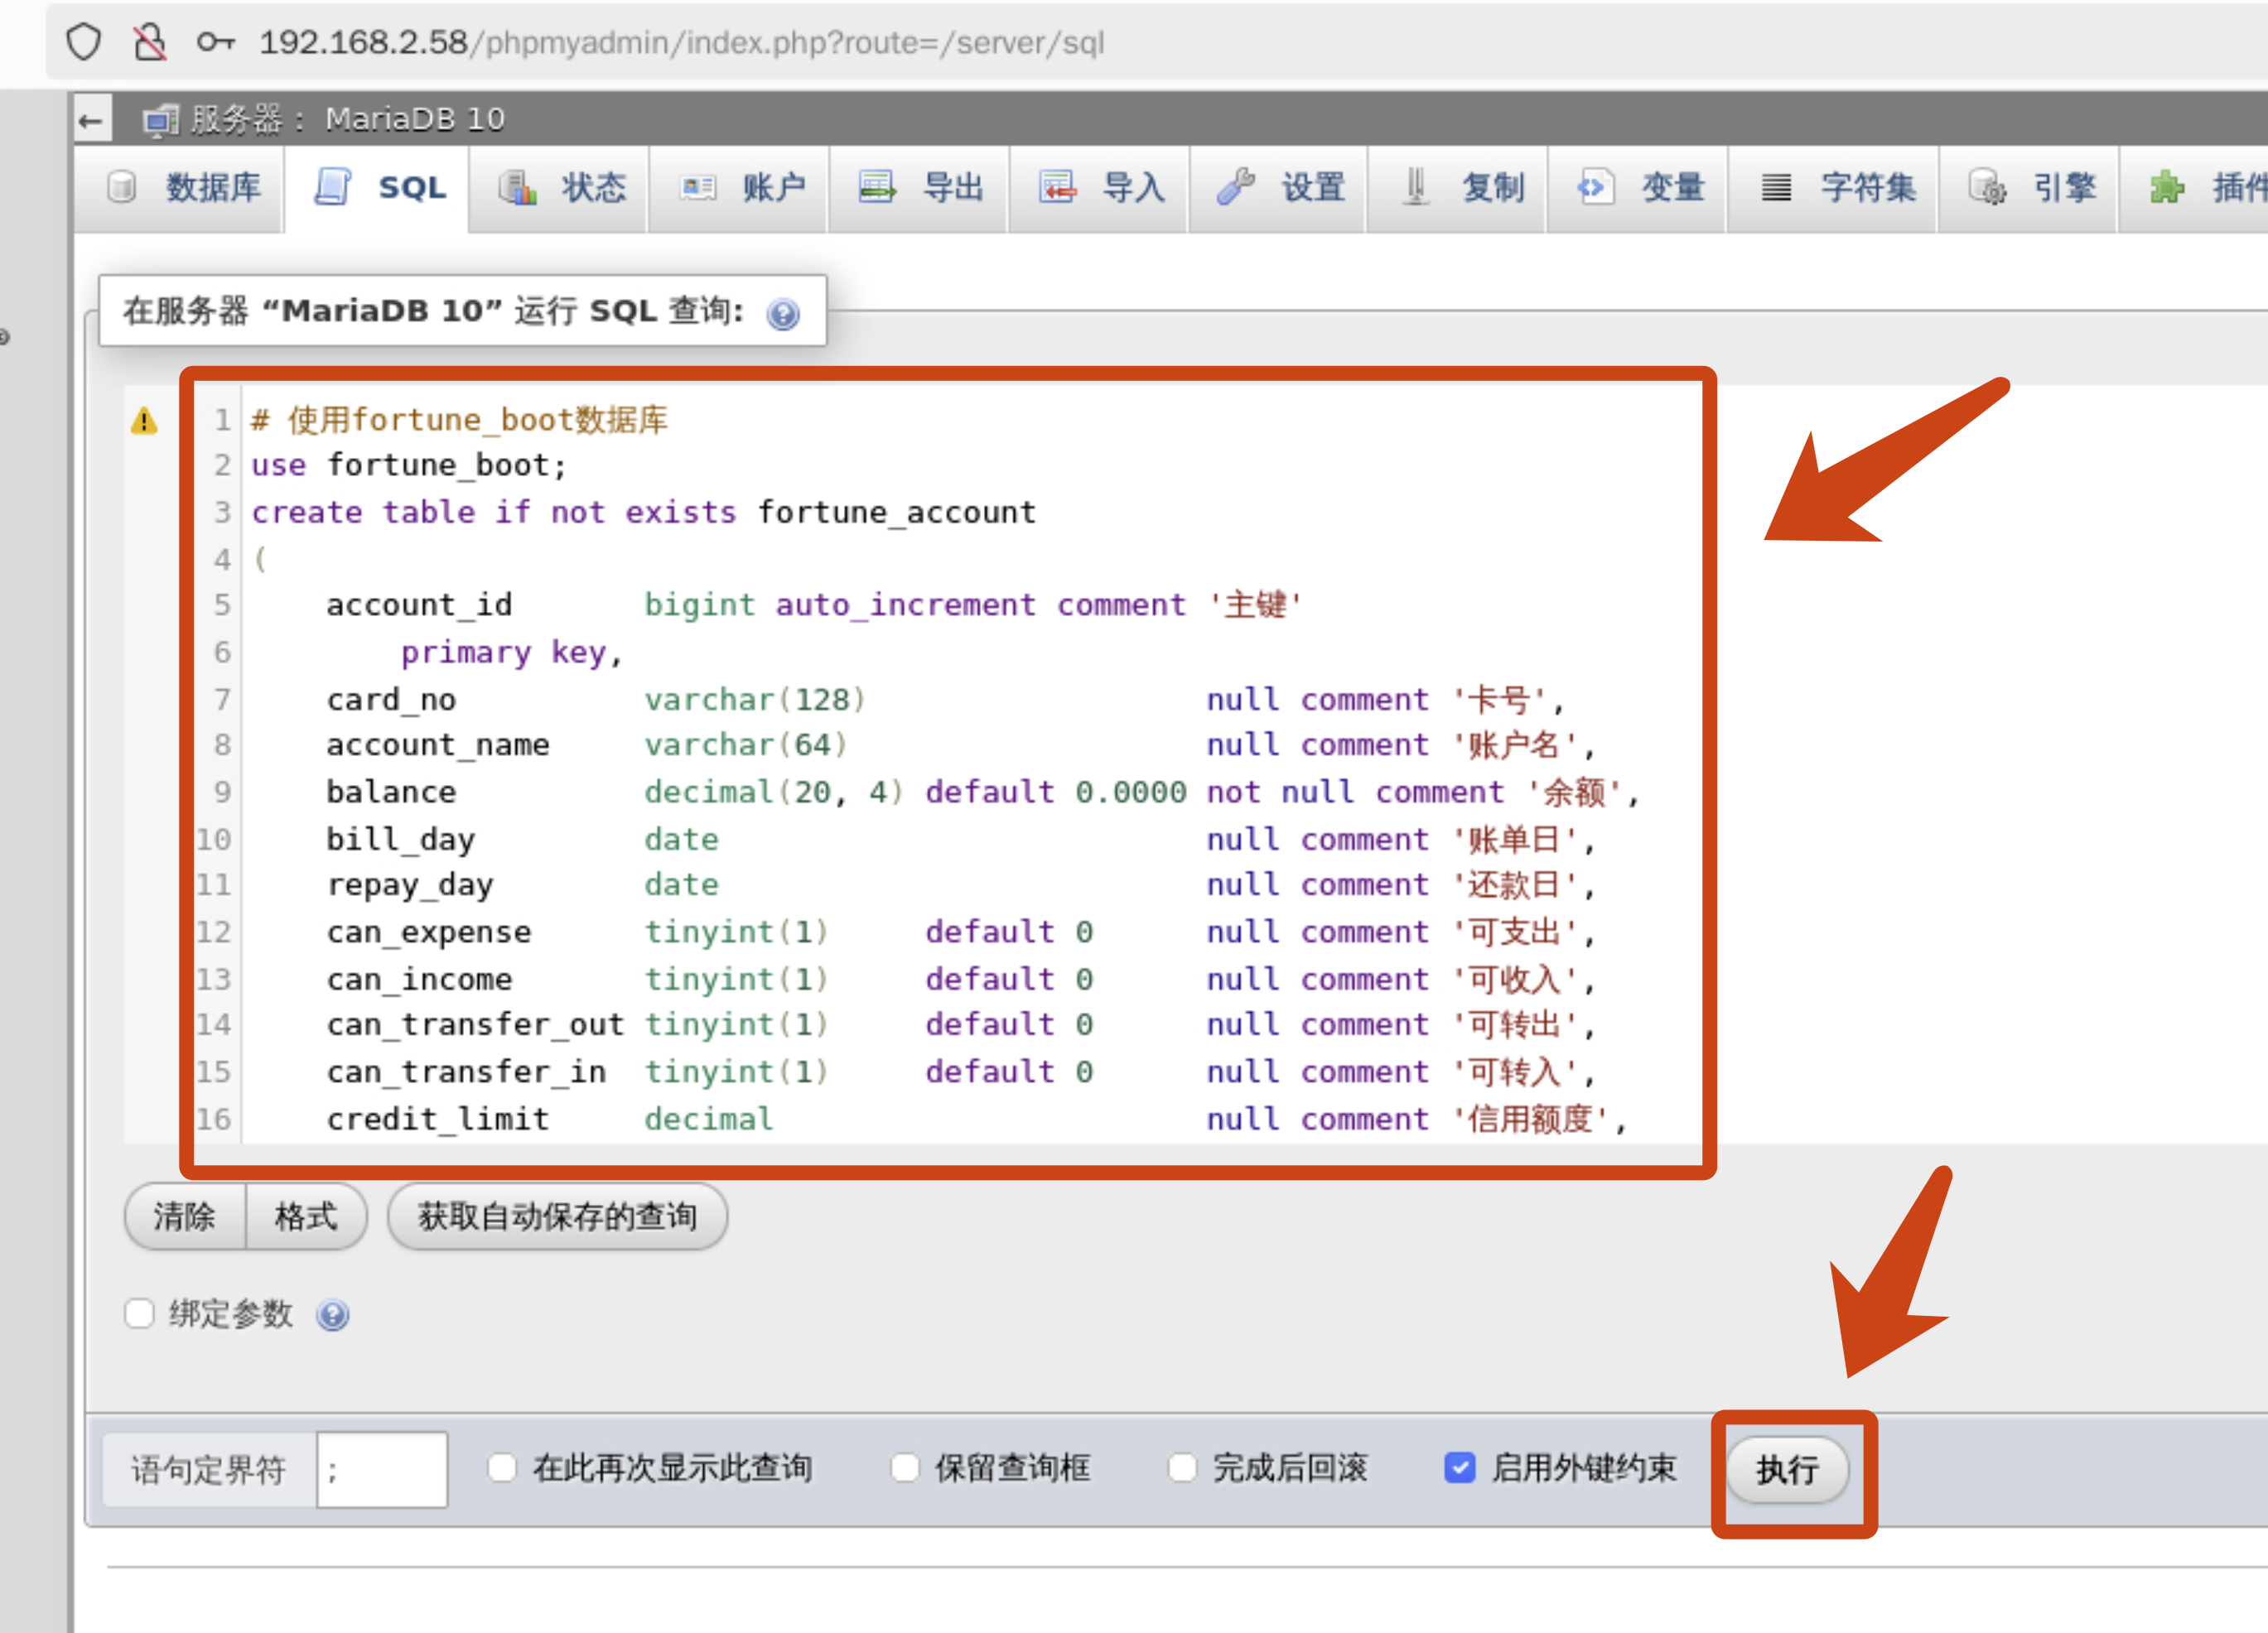The image size is (2268, 1633).
Task: Uncheck 启用外键约束 checkbox
Action: click(x=1459, y=1467)
